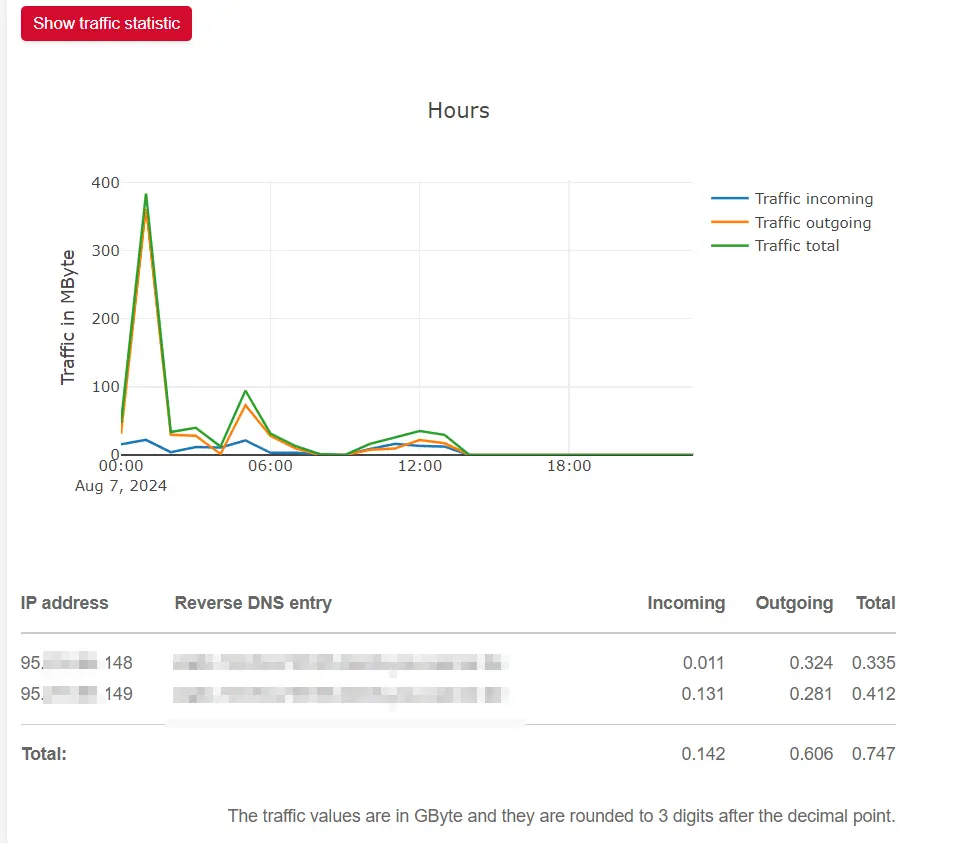Viewport: 978px width, 843px height.
Task: Click the 18:00 x-axis tick label
Action: coord(568,466)
